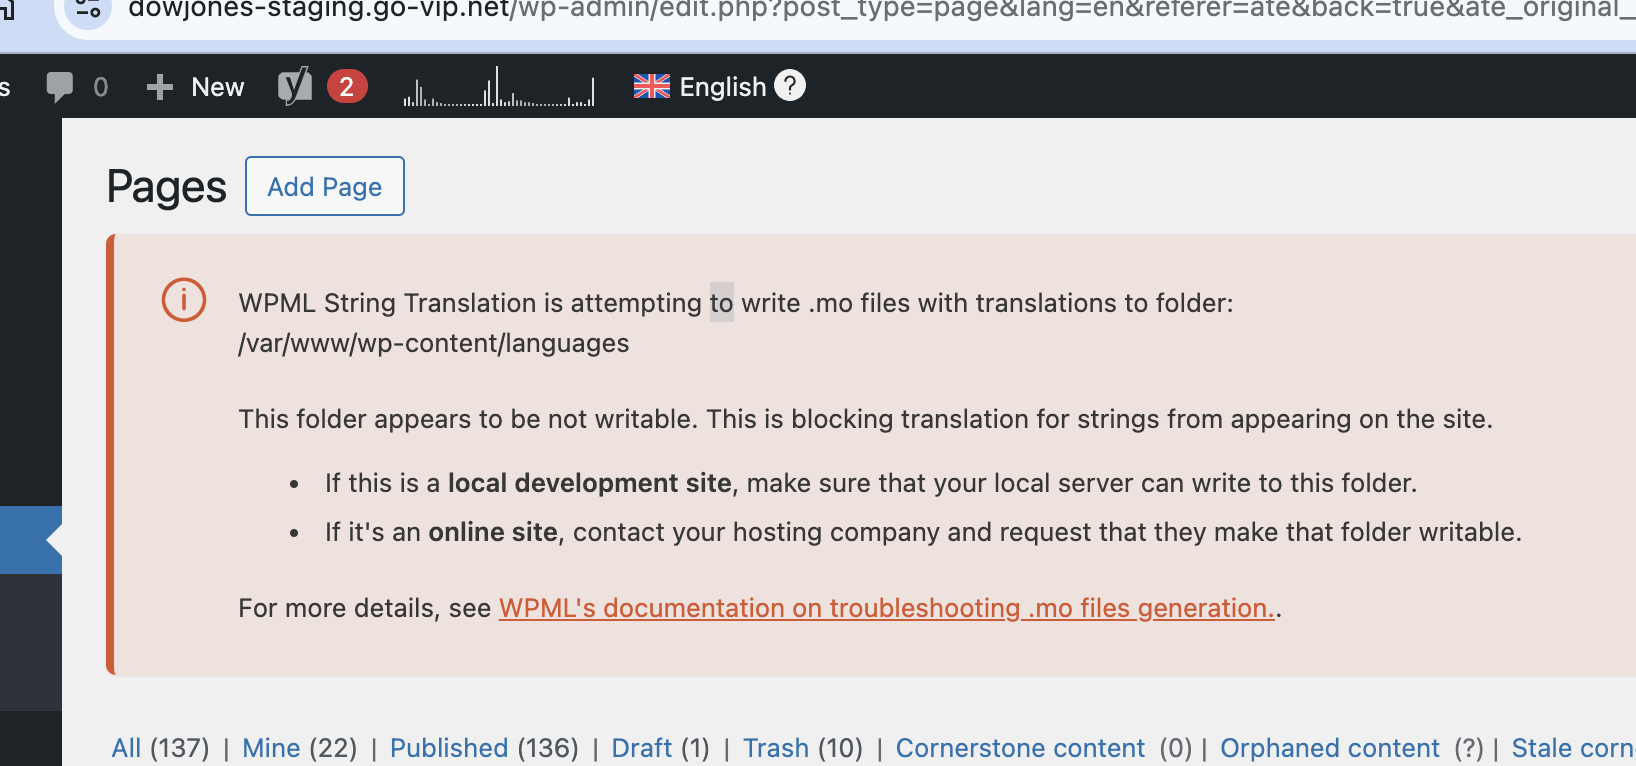Open the New content menu
The height and width of the screenshot is (766, 1636).
(195, 87)
